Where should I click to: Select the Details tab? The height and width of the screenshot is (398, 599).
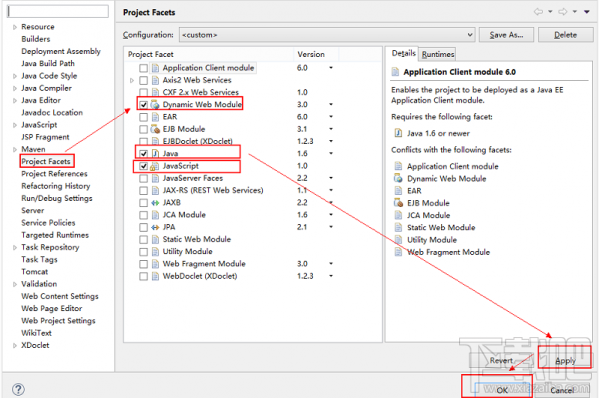pyautogui.click(x=403, y=53)
